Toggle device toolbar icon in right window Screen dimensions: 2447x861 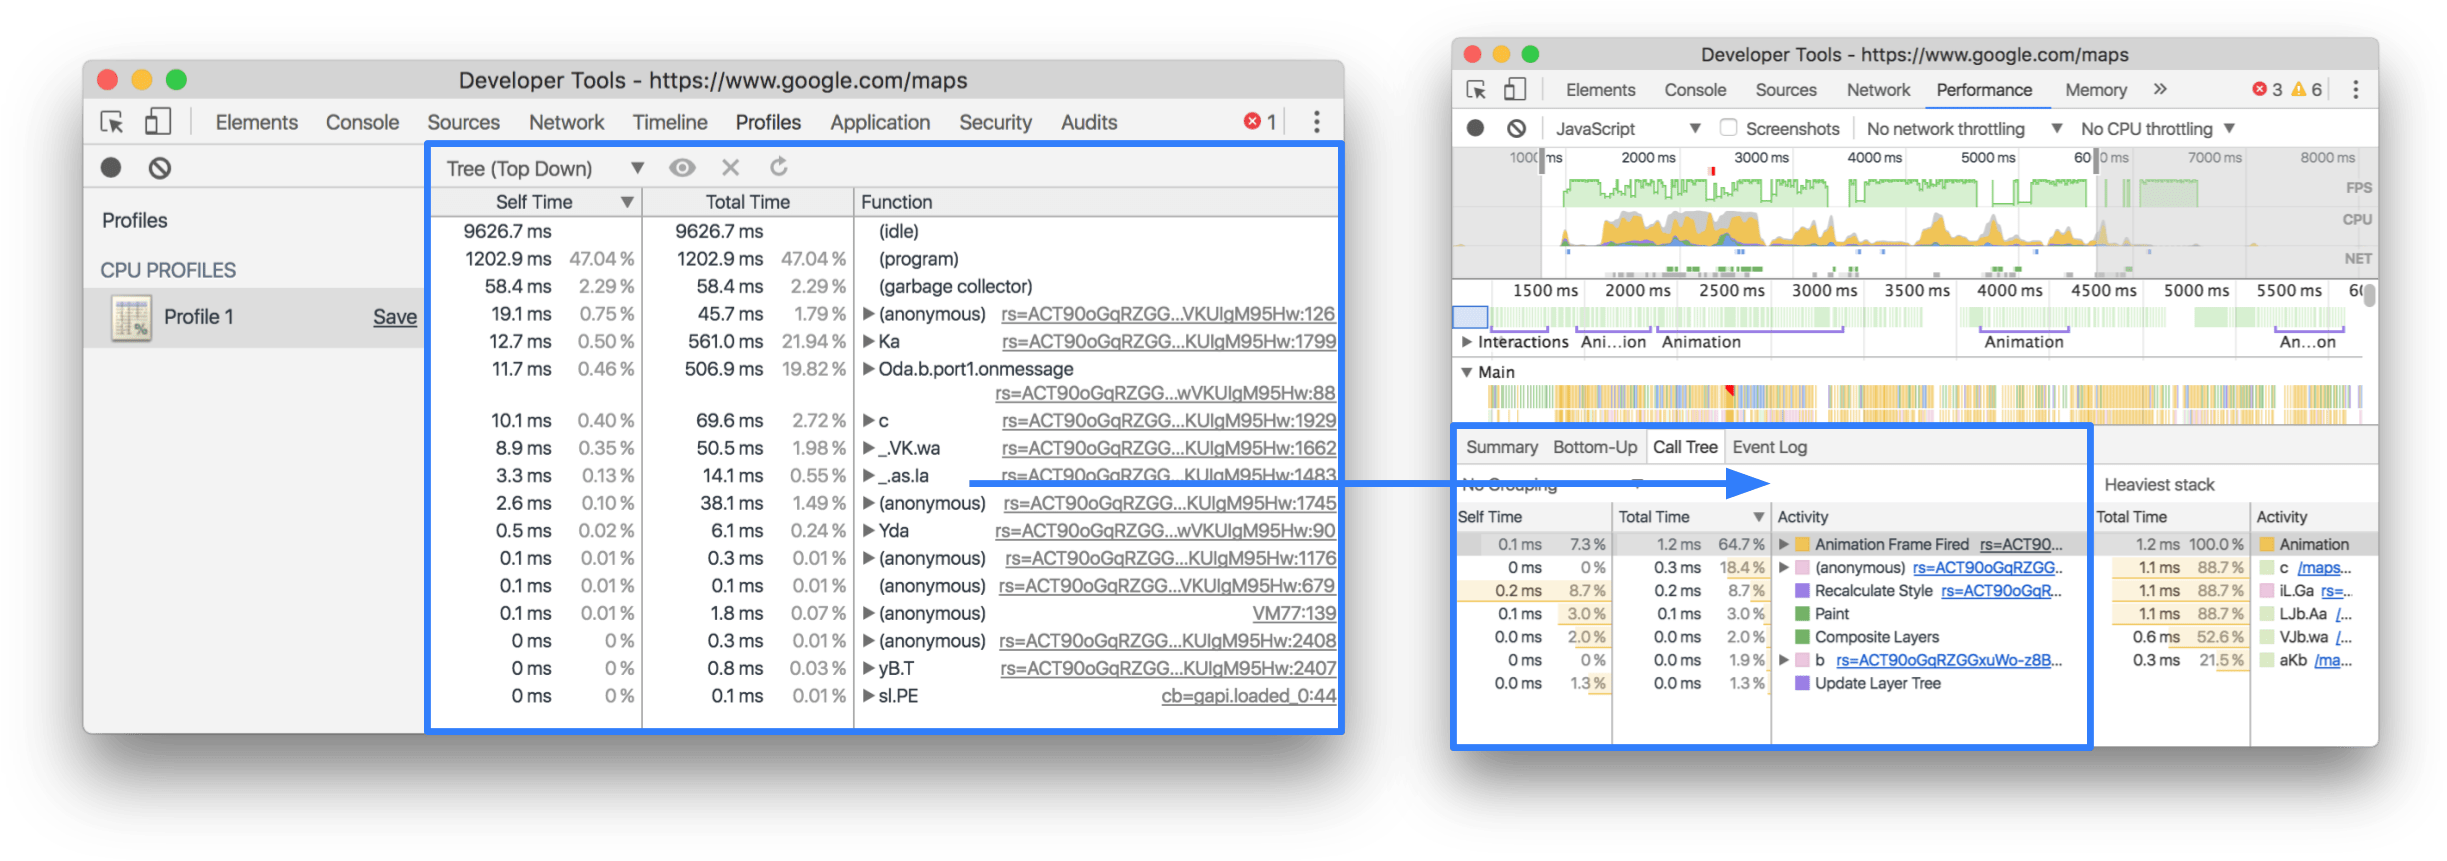tap(1515, 90)
